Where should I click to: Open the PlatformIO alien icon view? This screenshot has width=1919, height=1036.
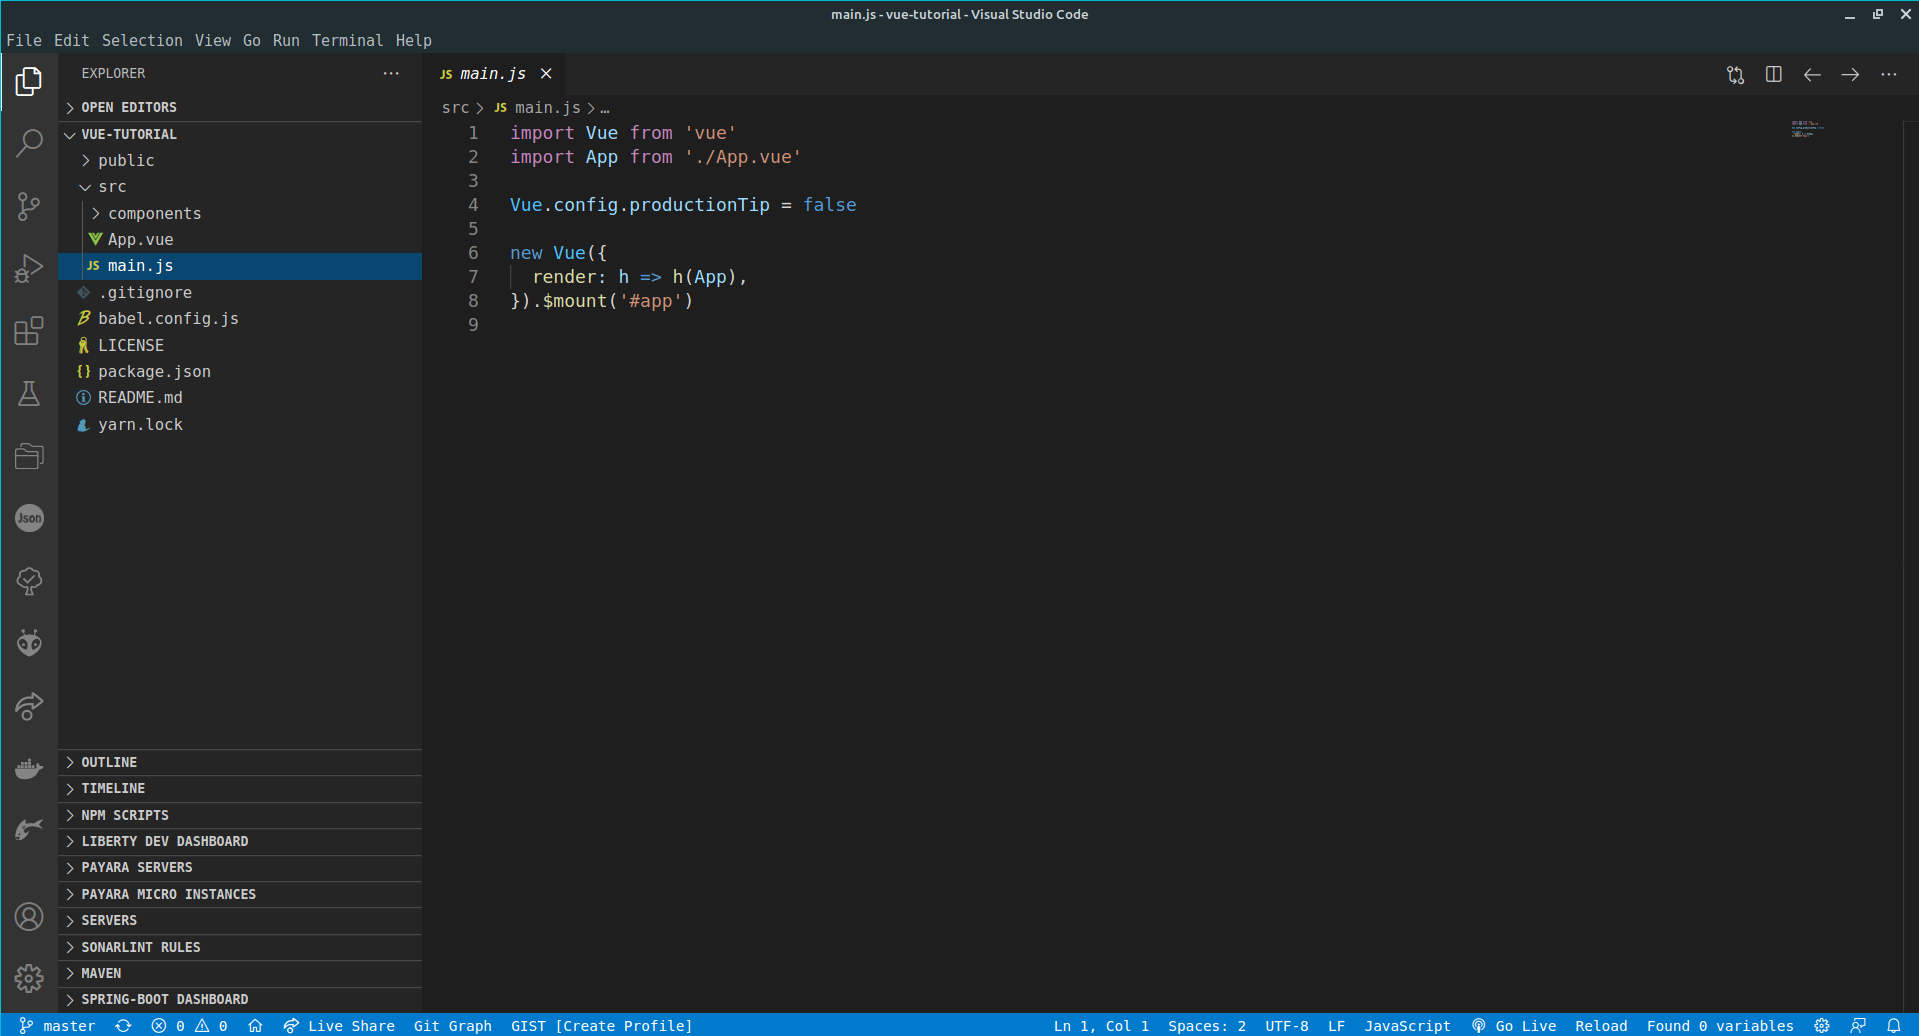[x=29, y=643]
